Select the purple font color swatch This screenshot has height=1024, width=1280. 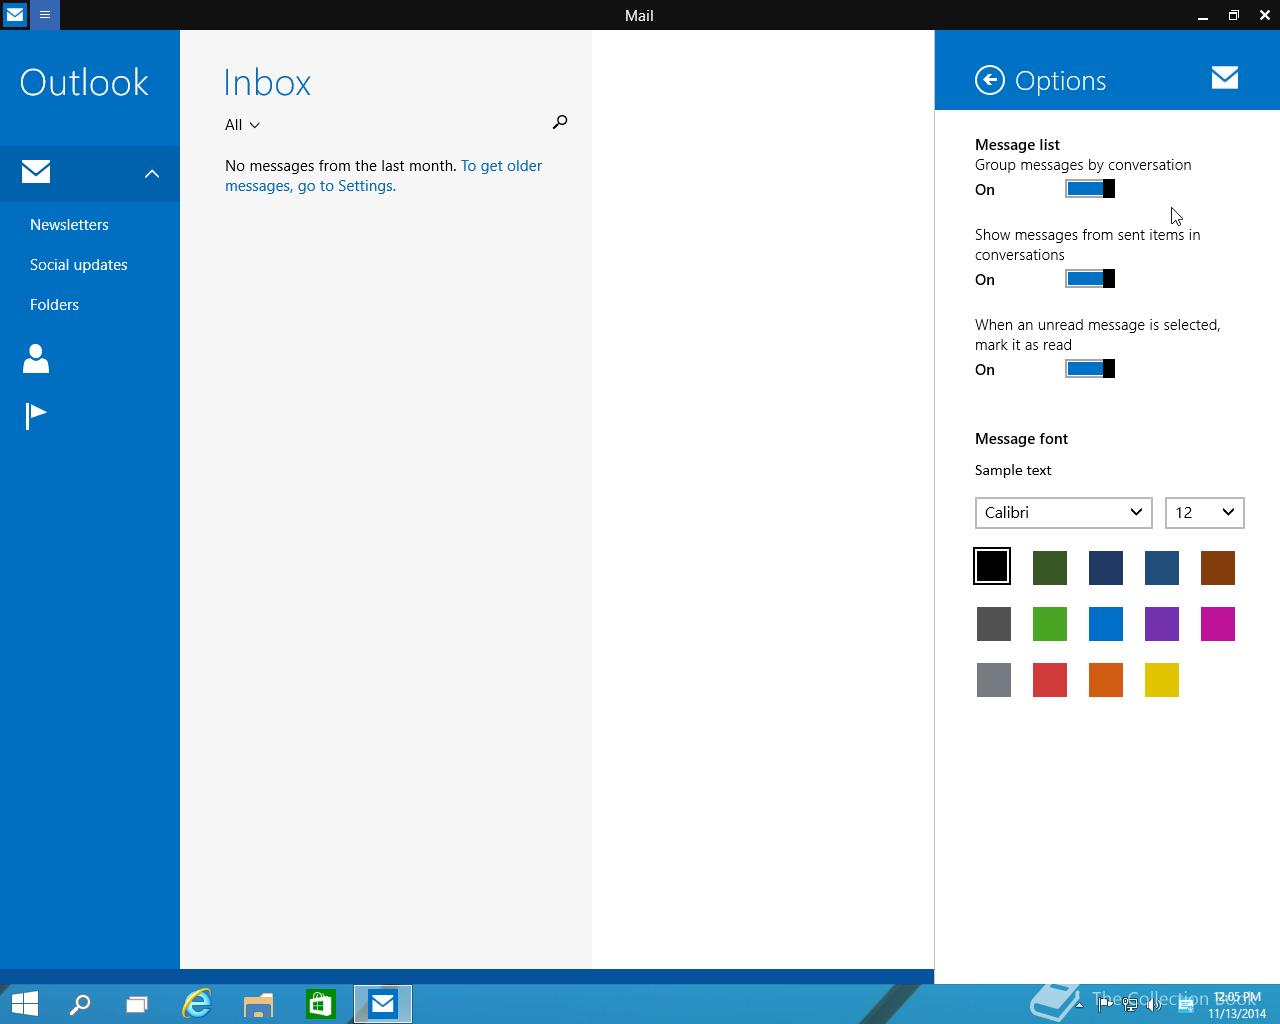point(1162,624)
